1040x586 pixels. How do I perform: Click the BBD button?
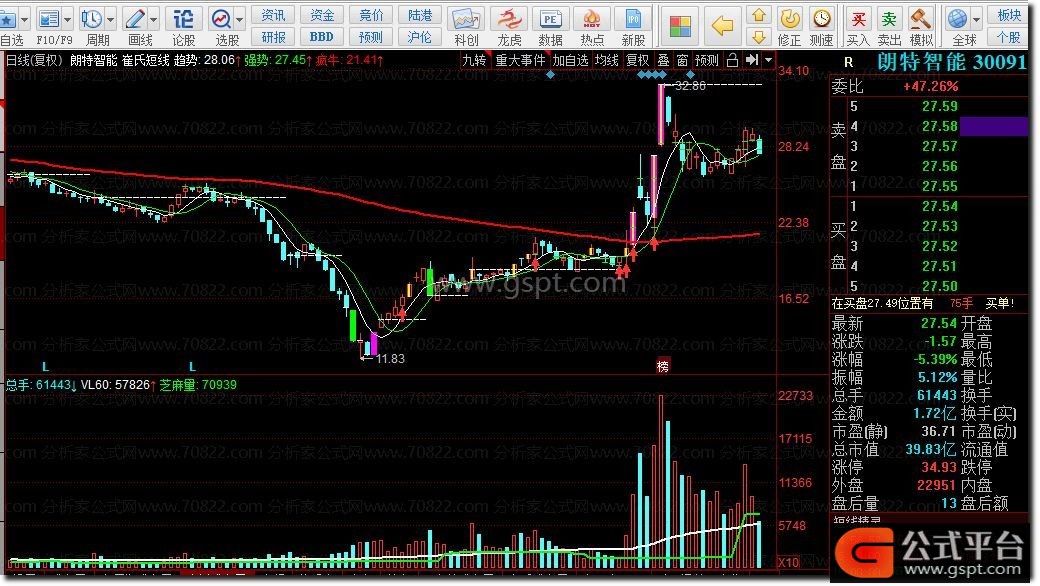(x=322, y=36)
